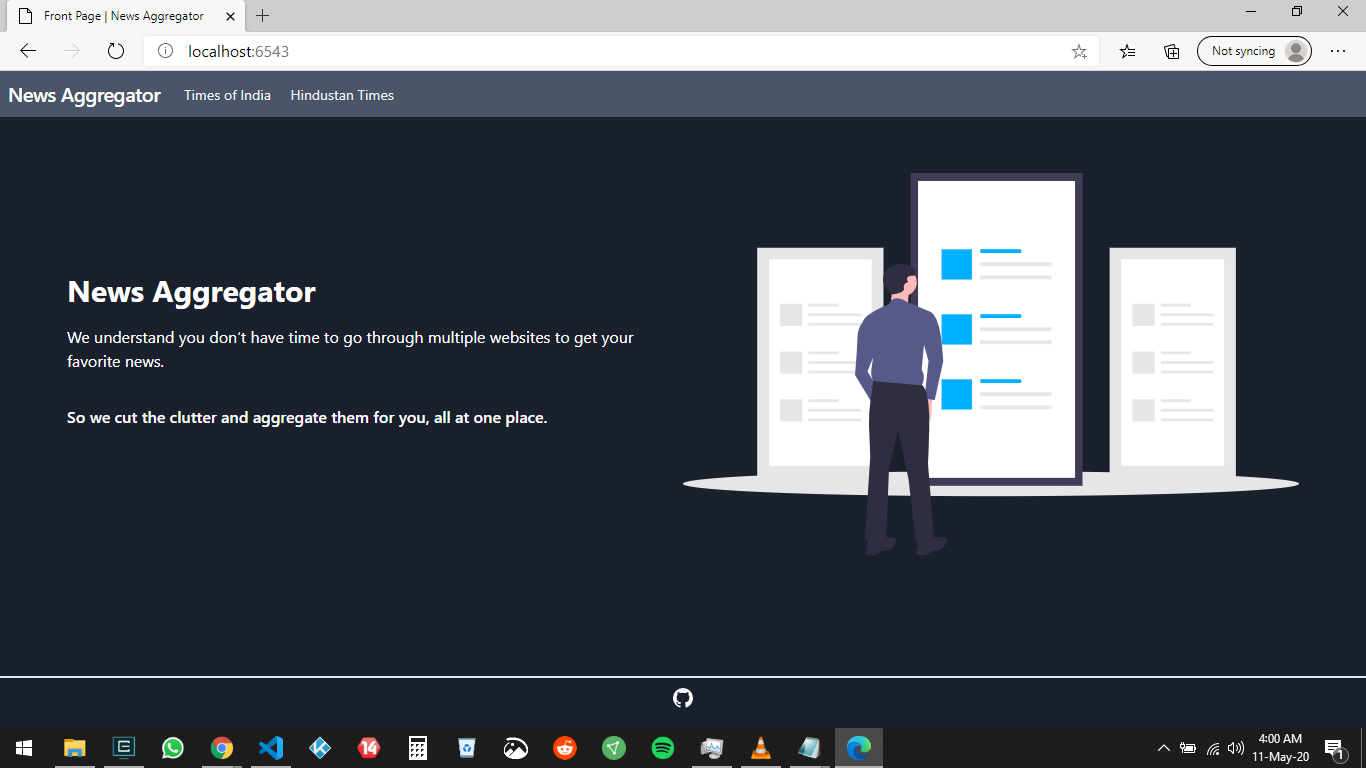Open WhatsApp from the taskbar

(173, 748)
